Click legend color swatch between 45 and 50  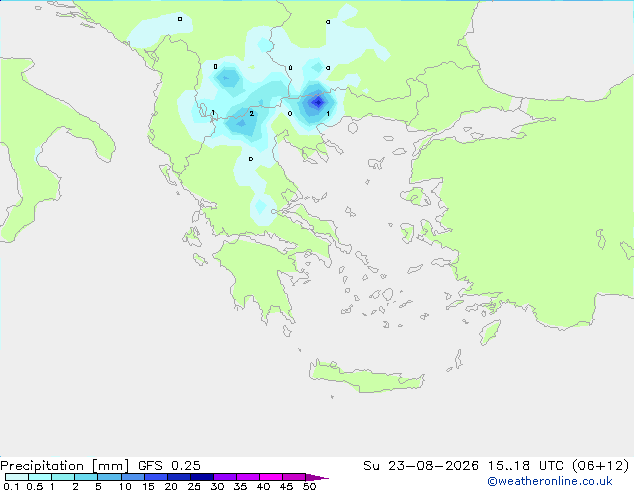(294, 477)
